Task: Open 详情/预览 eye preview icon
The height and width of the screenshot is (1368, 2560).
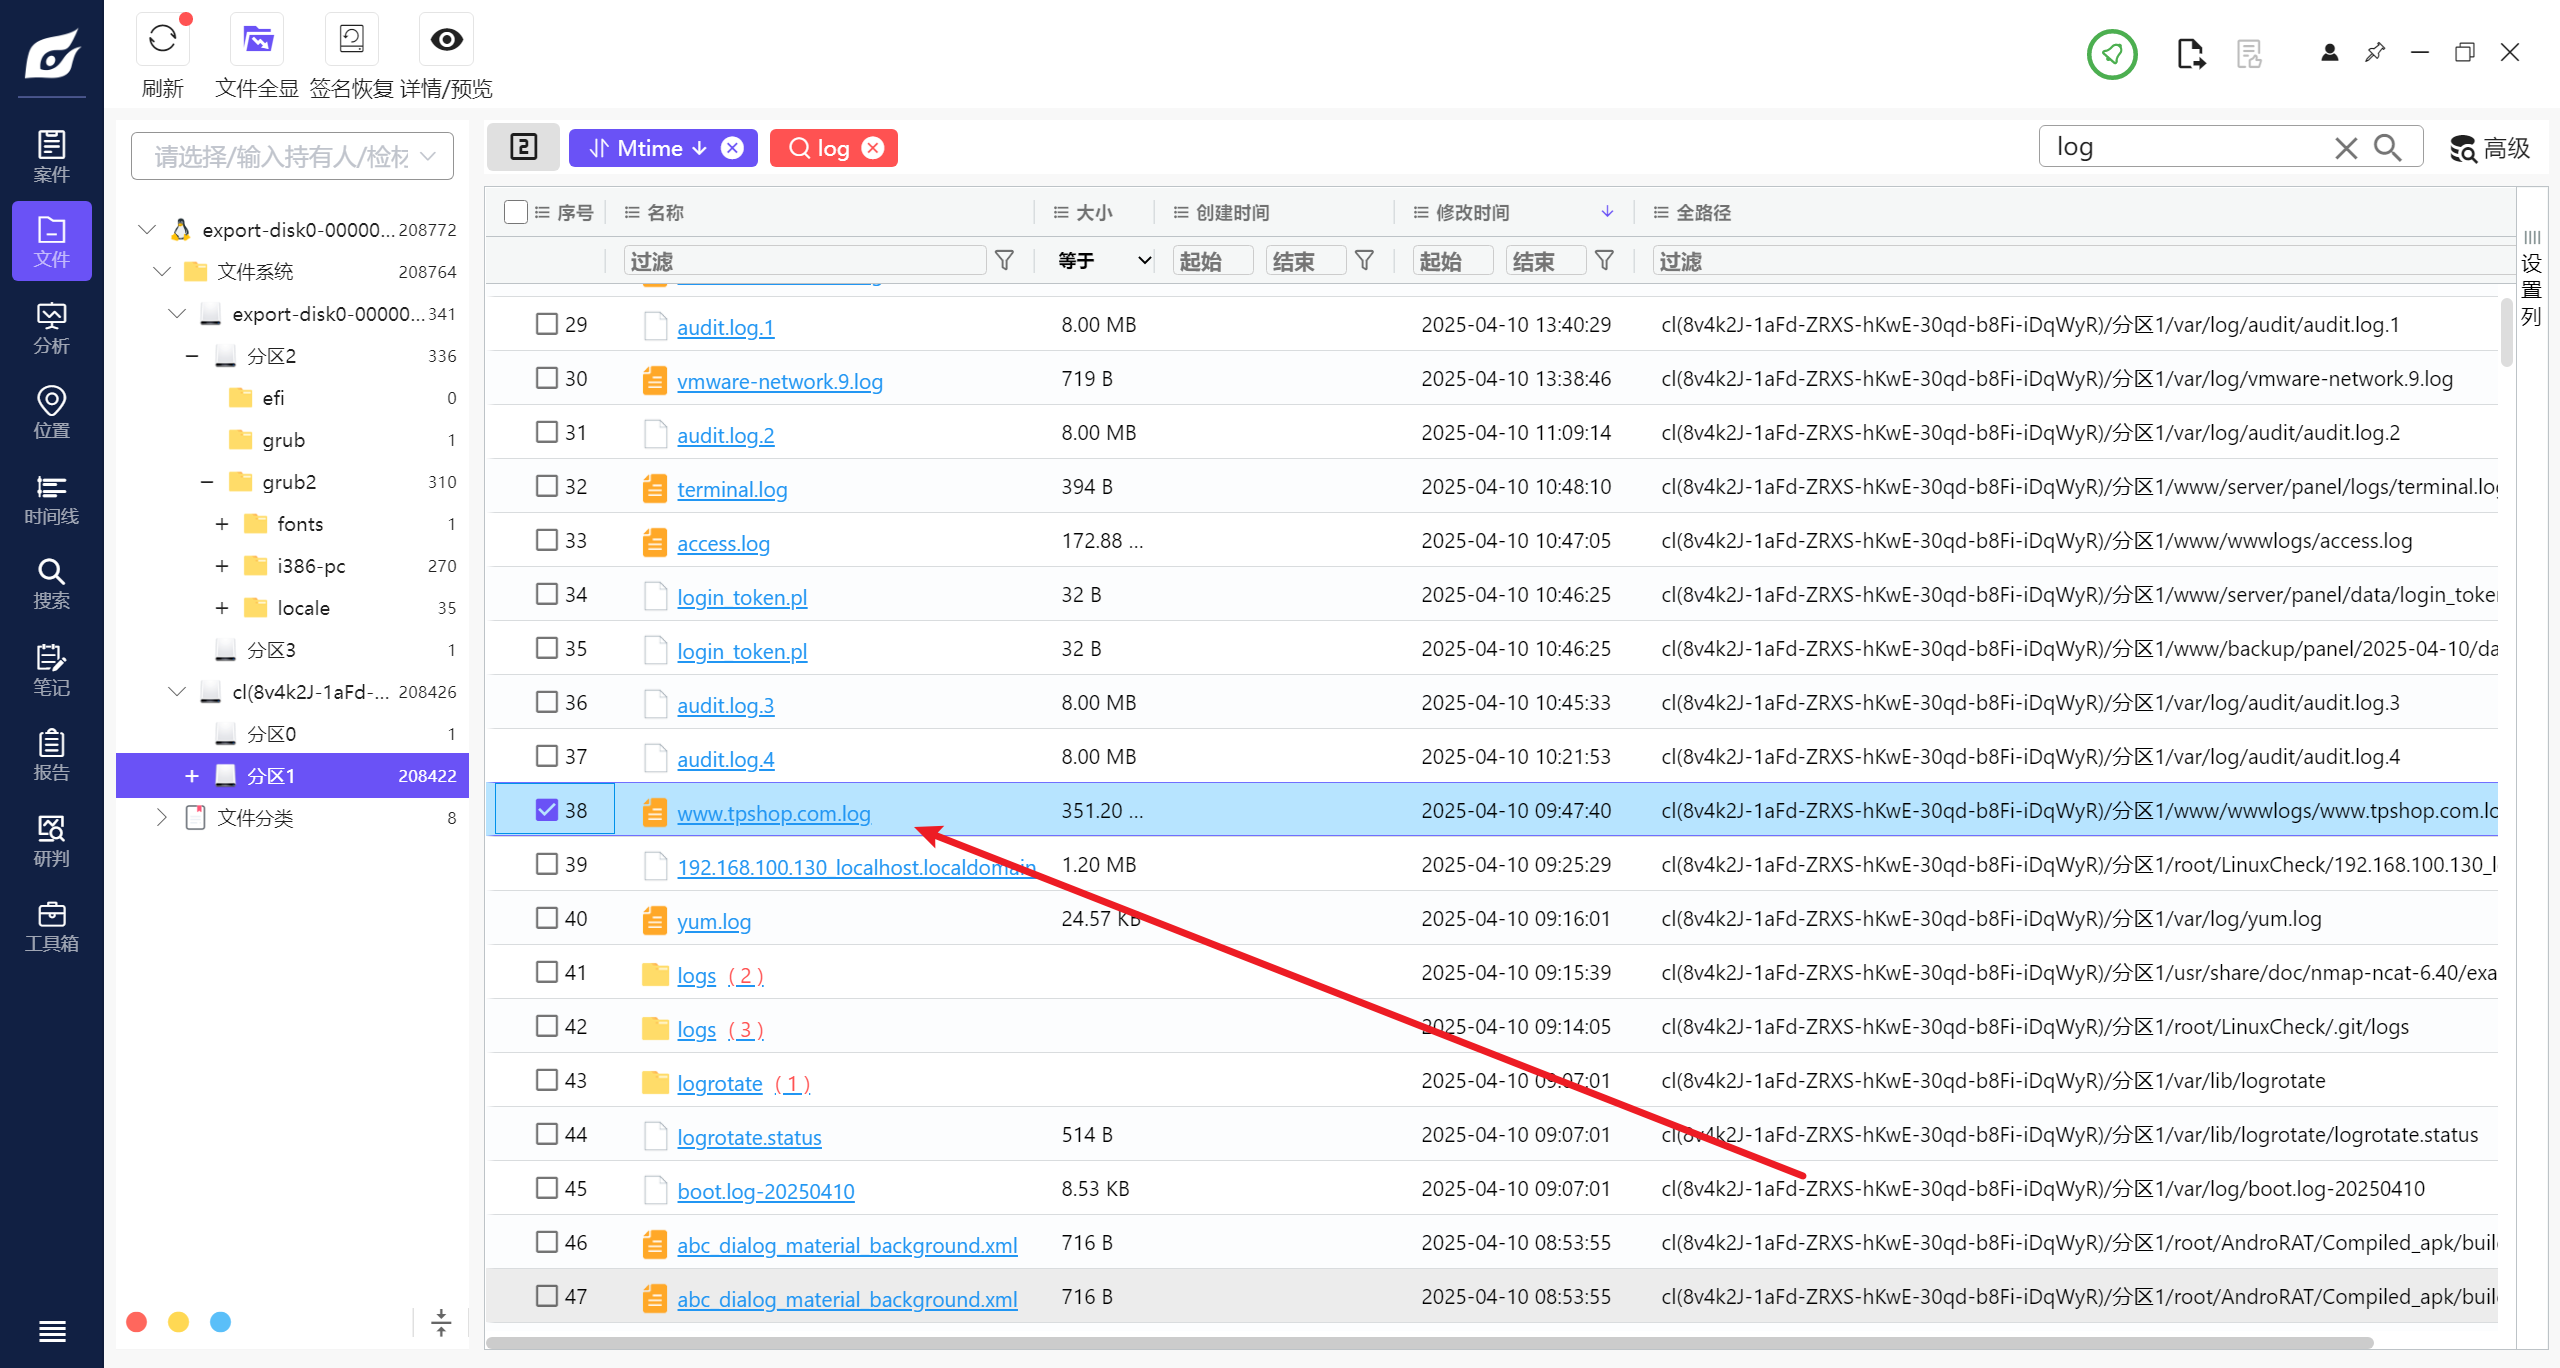Action: click(446, 40)
